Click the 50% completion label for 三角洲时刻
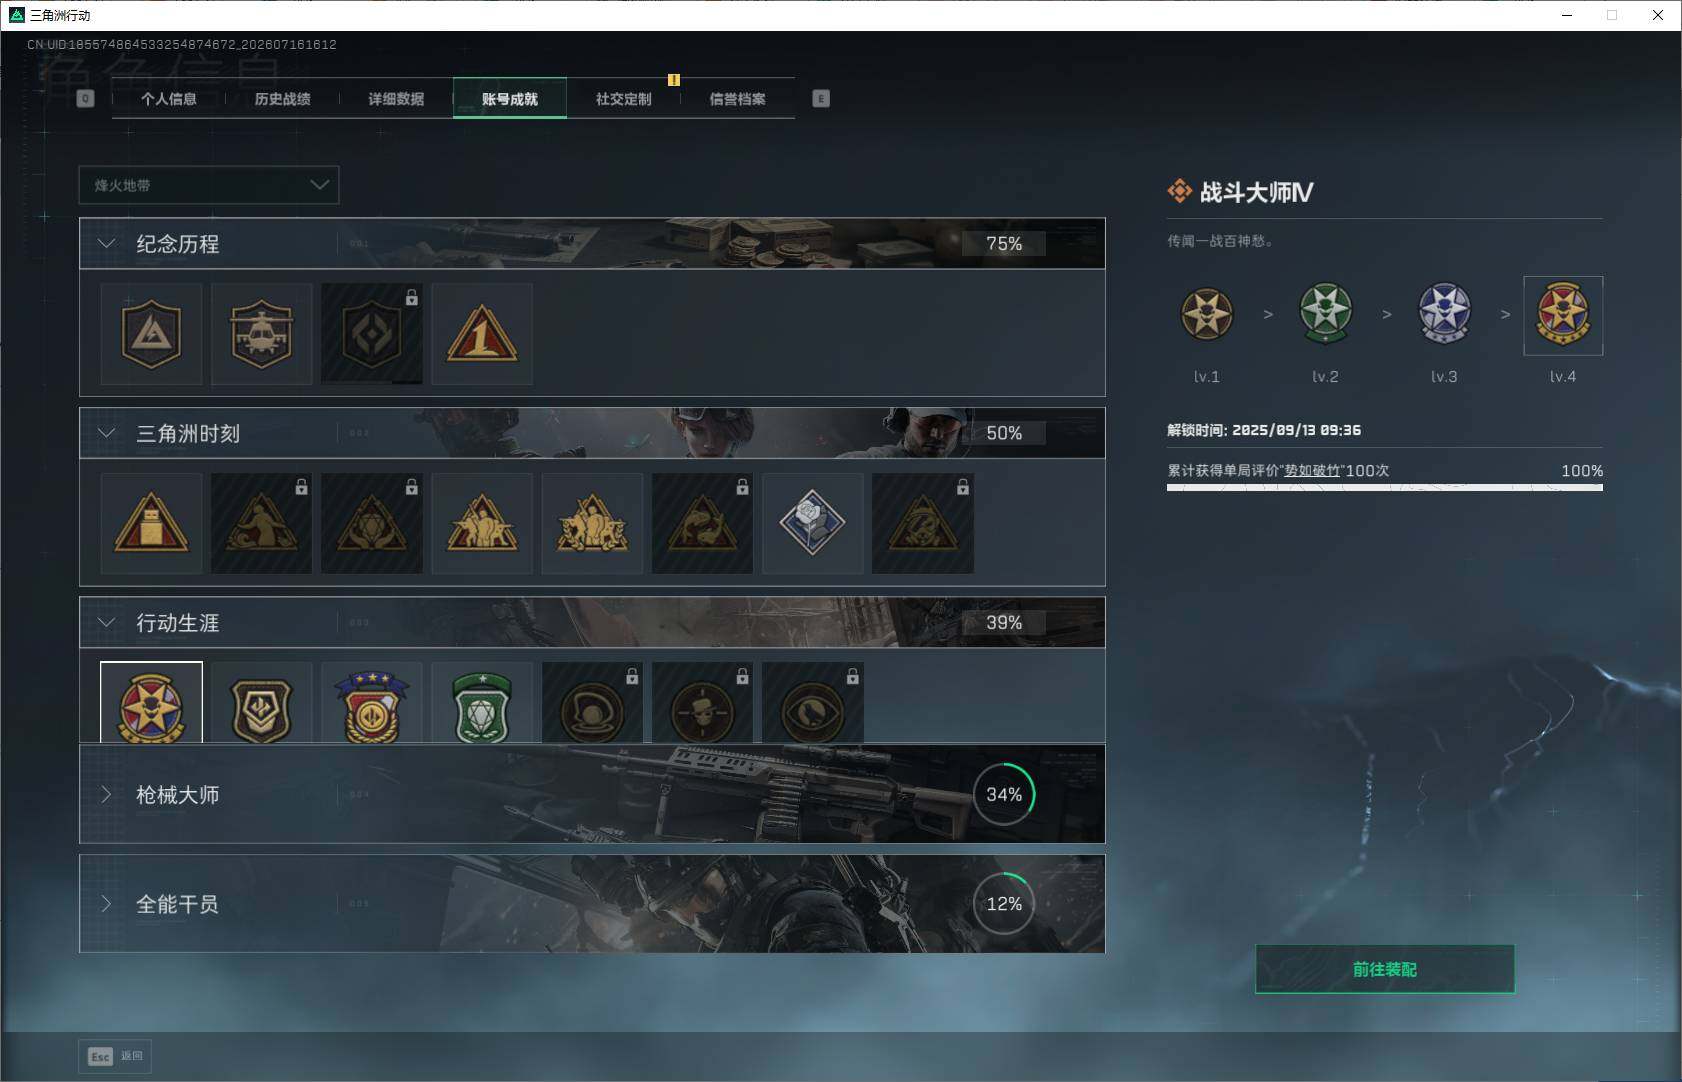1682x1082 pixels. 1004,433
